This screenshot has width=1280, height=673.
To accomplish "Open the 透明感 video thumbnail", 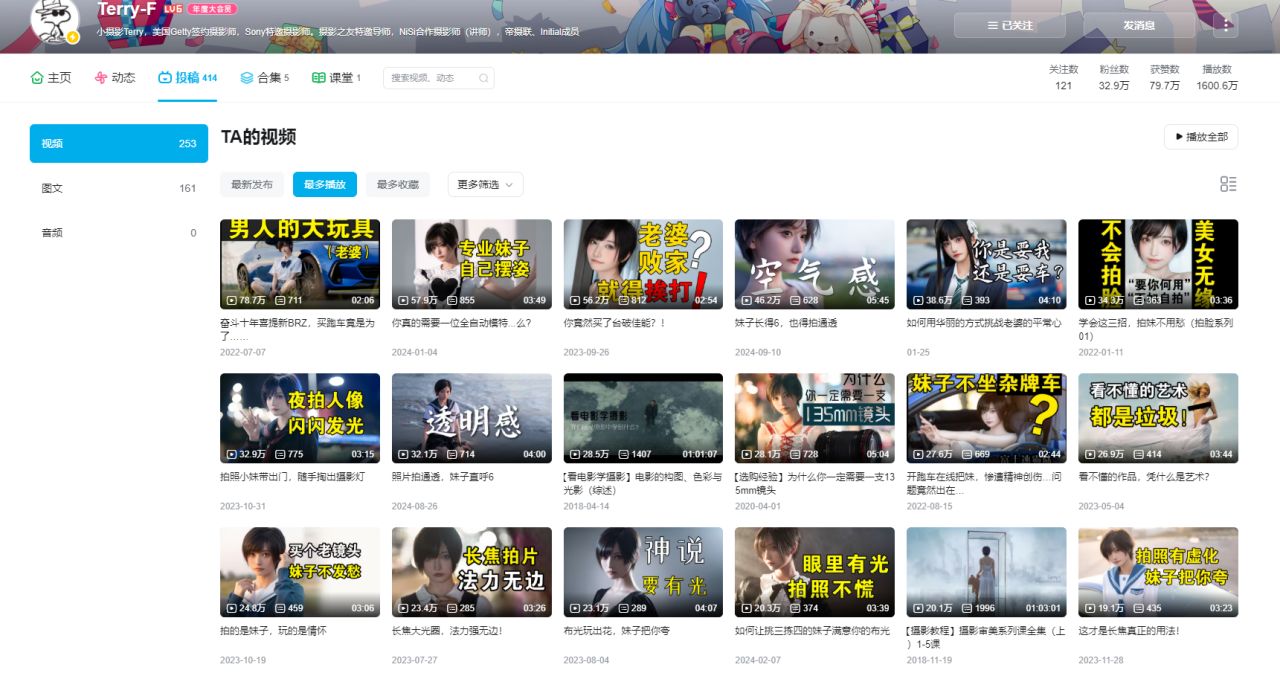I will [x=472, y=418].
